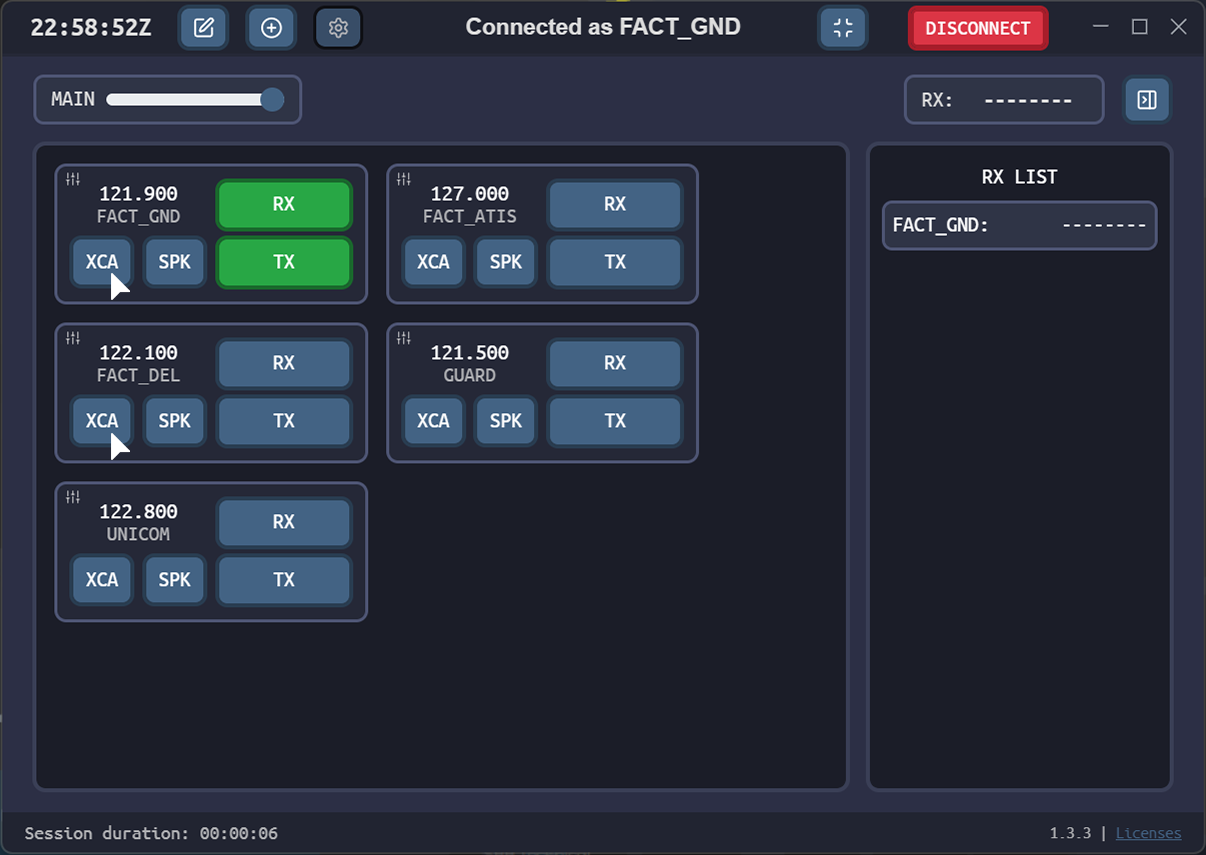Viewport: 1206px width, 855px height.
Task: Hide the RX list side panel
Action: point(1147,100)
